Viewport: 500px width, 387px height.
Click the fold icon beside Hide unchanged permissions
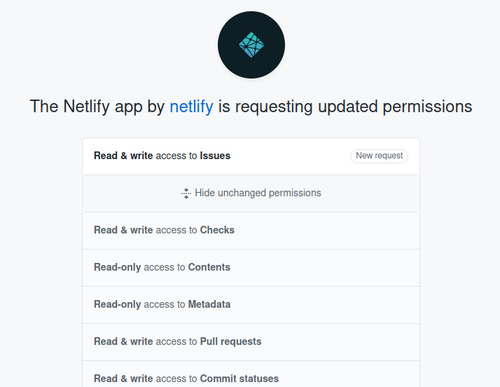[186, 193]
